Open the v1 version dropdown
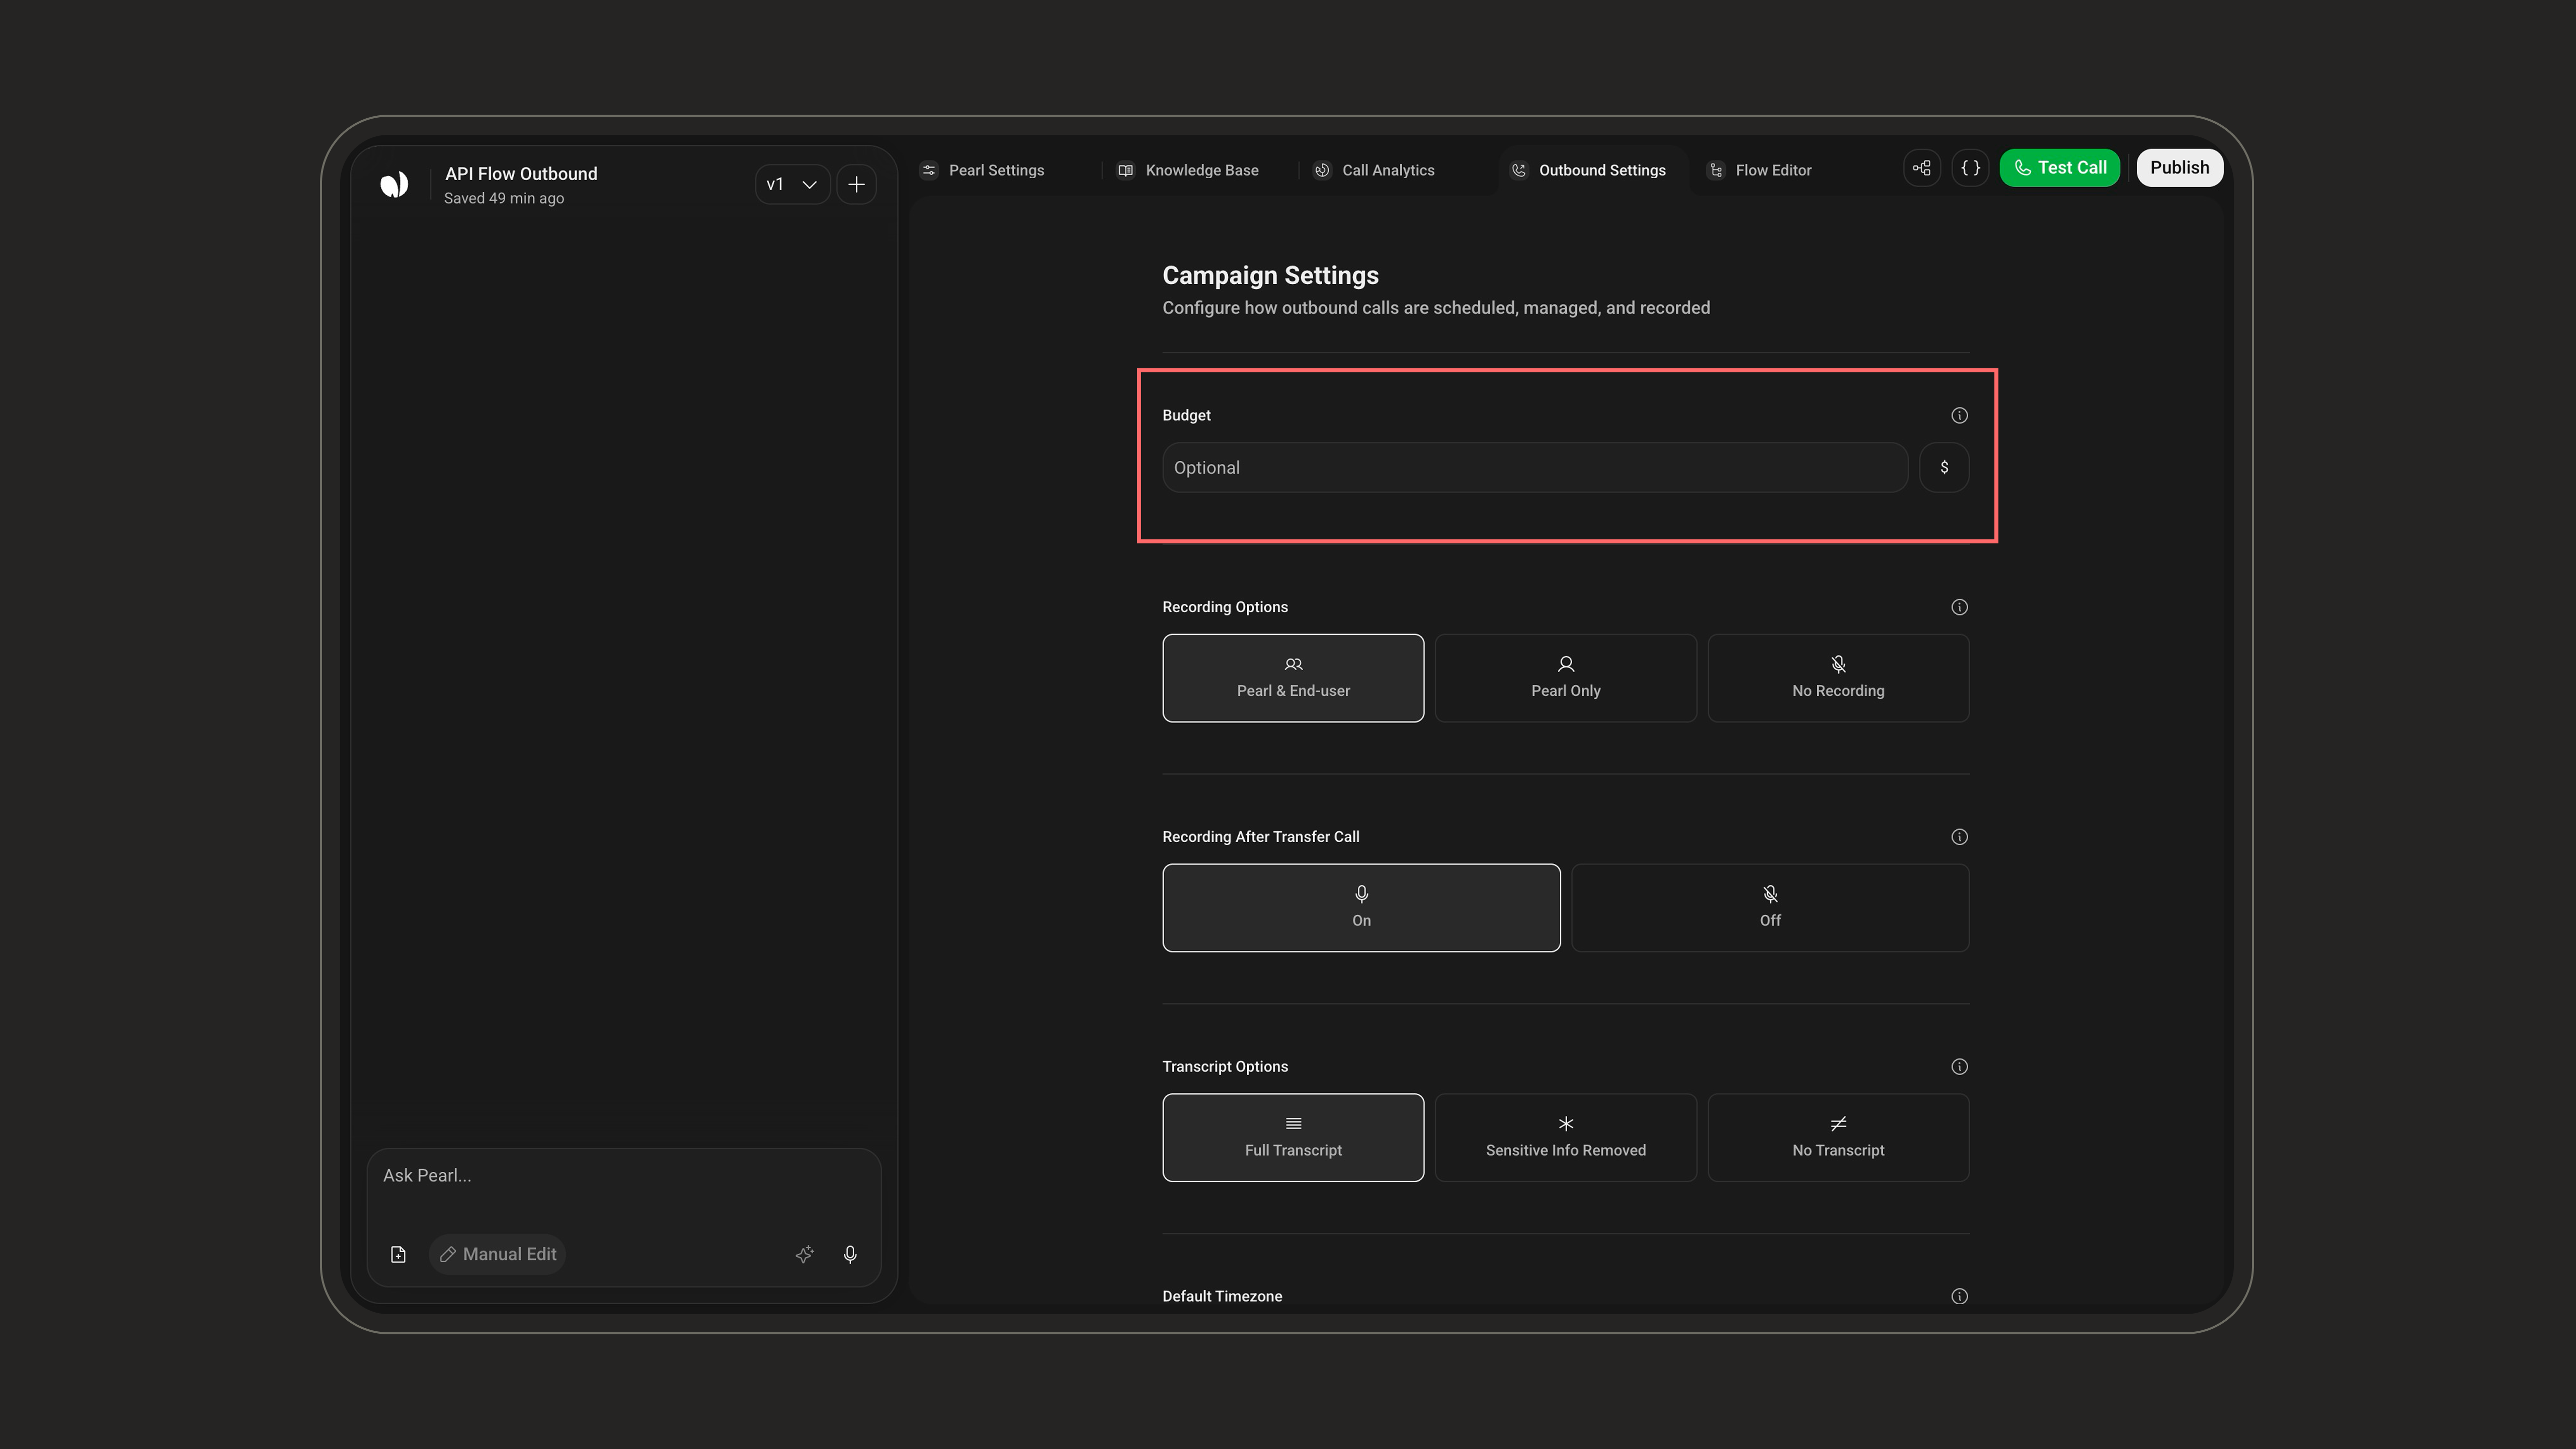2576x1449 pixels. pyautogui.click(x=792, y=184)
